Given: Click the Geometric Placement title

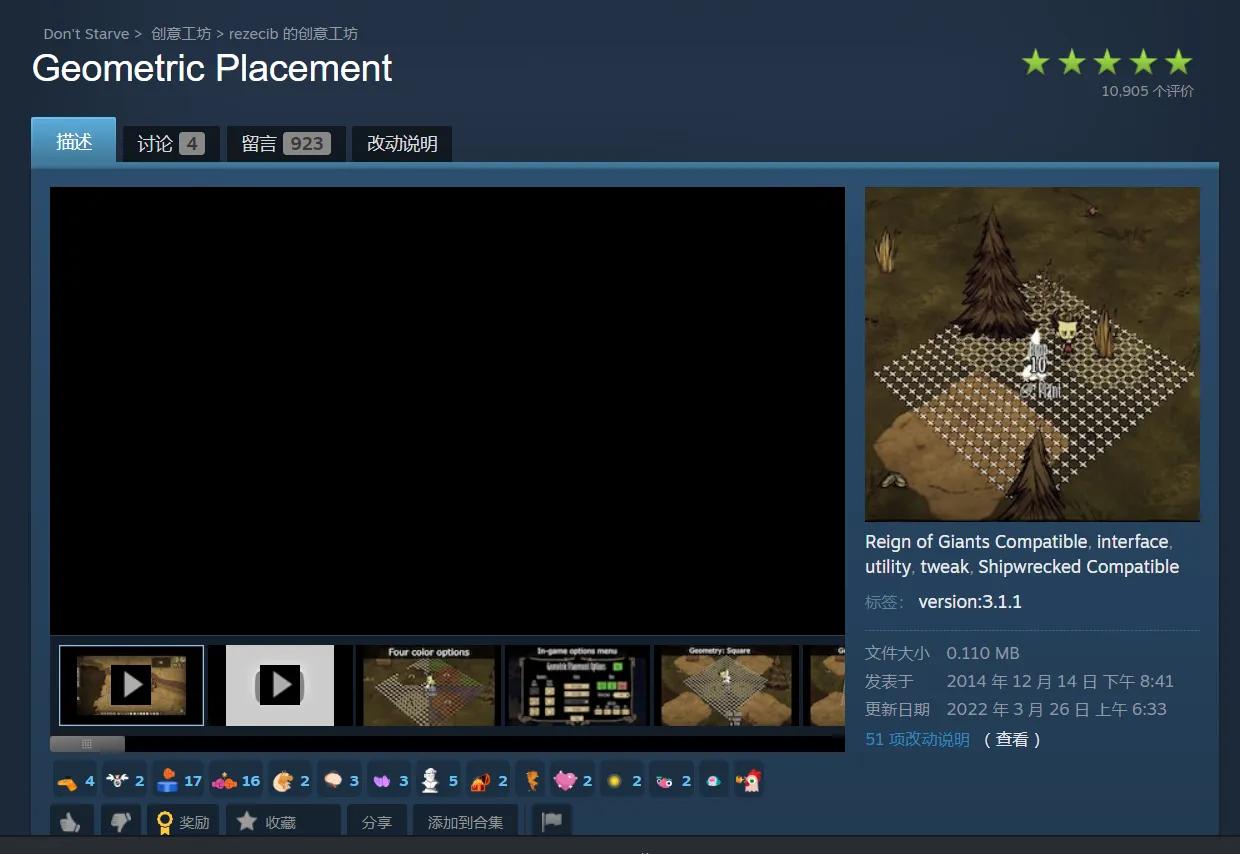Looking at the screenshot, I should [212, 68].
